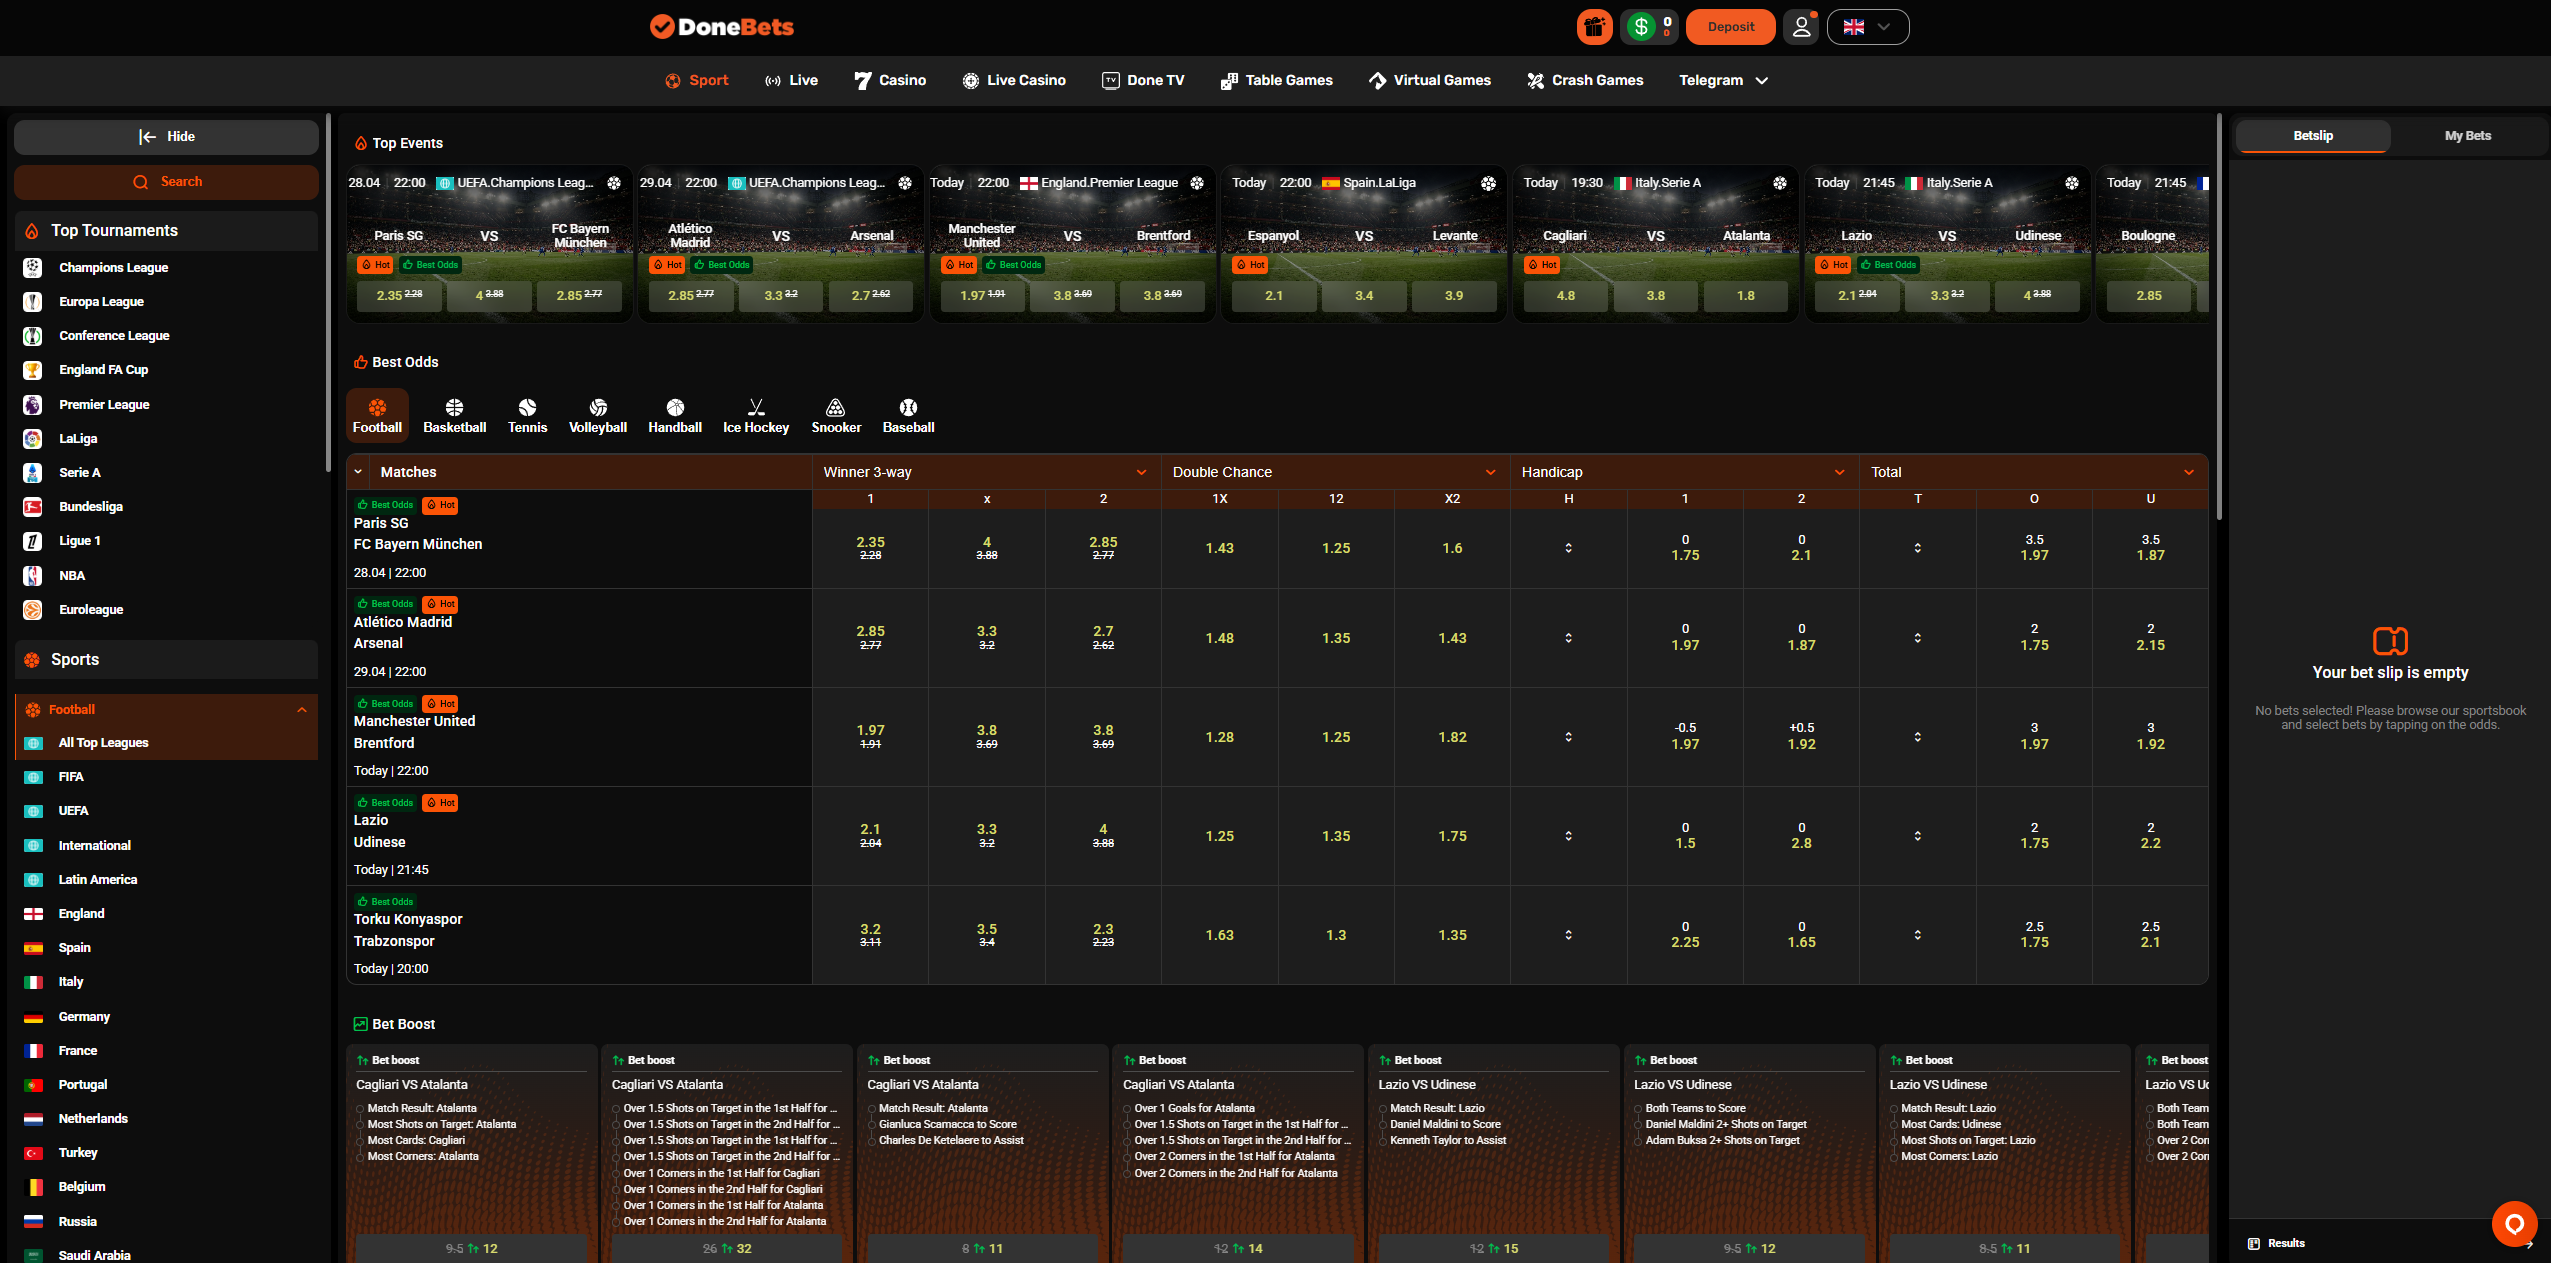The height and width of the screenshot is (1263, 2551).
Task: Click the Euroleague logo icon
Action: point(33,609)
